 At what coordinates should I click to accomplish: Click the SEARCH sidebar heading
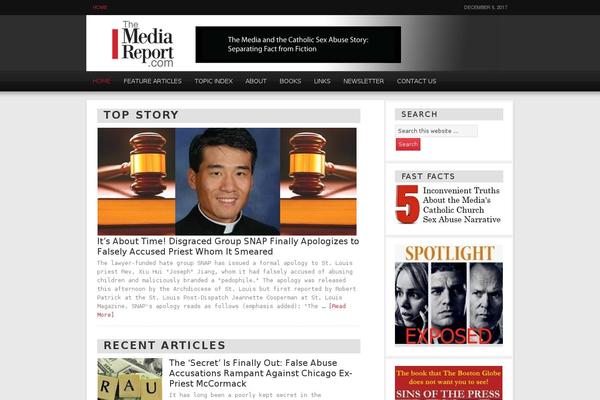(x=419, y=114)
